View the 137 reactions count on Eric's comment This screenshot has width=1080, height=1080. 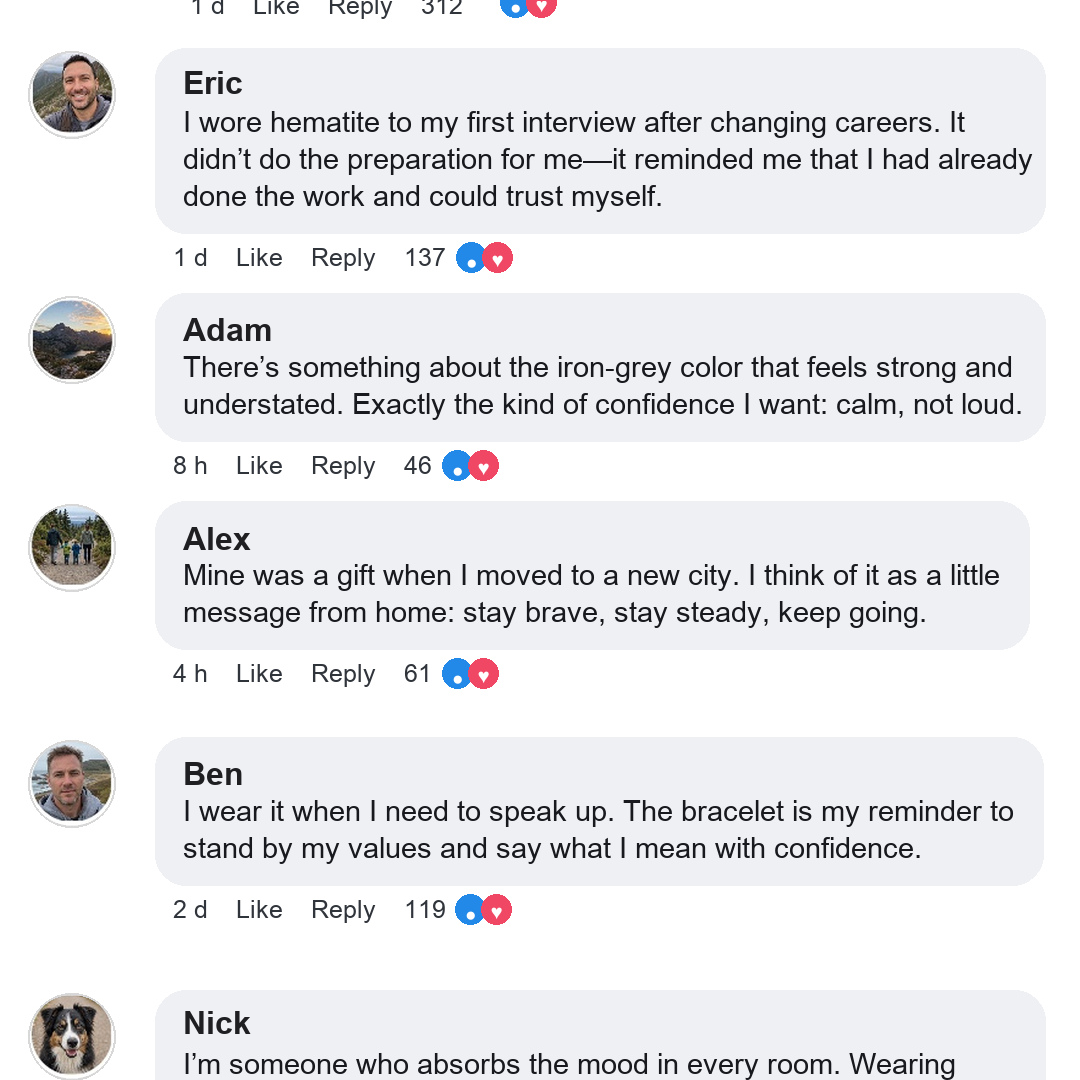tap(425, 258)
